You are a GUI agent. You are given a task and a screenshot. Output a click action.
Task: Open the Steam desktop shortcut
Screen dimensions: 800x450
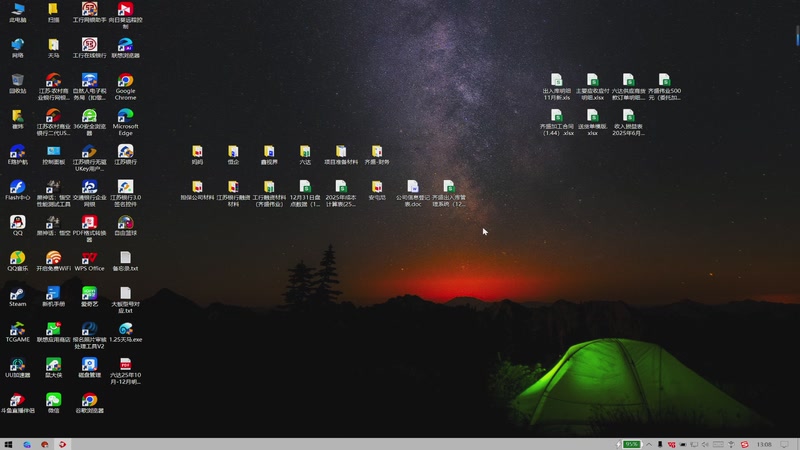(x=18, y=296)
